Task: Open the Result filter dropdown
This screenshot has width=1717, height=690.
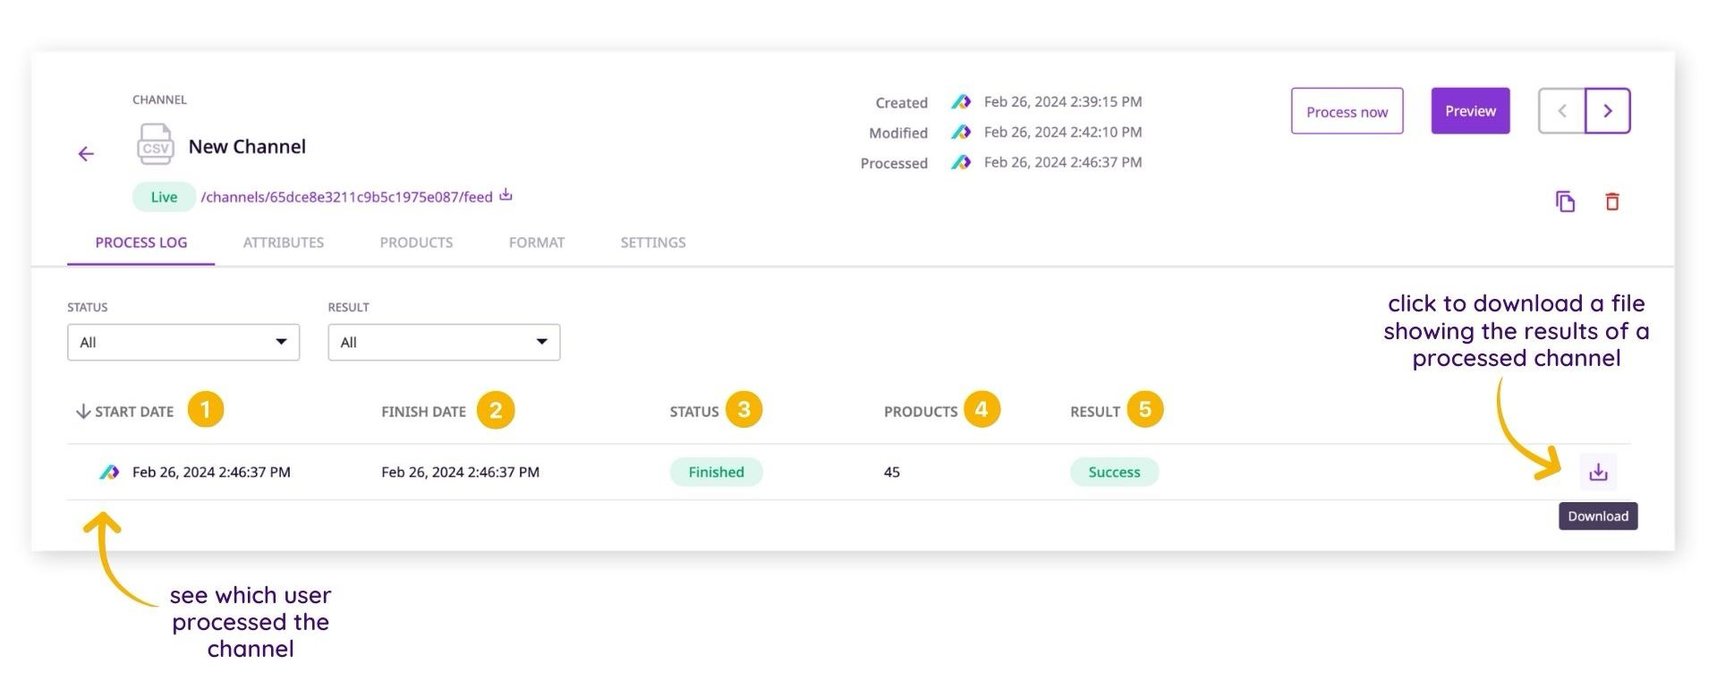Action: pos(444,342)
